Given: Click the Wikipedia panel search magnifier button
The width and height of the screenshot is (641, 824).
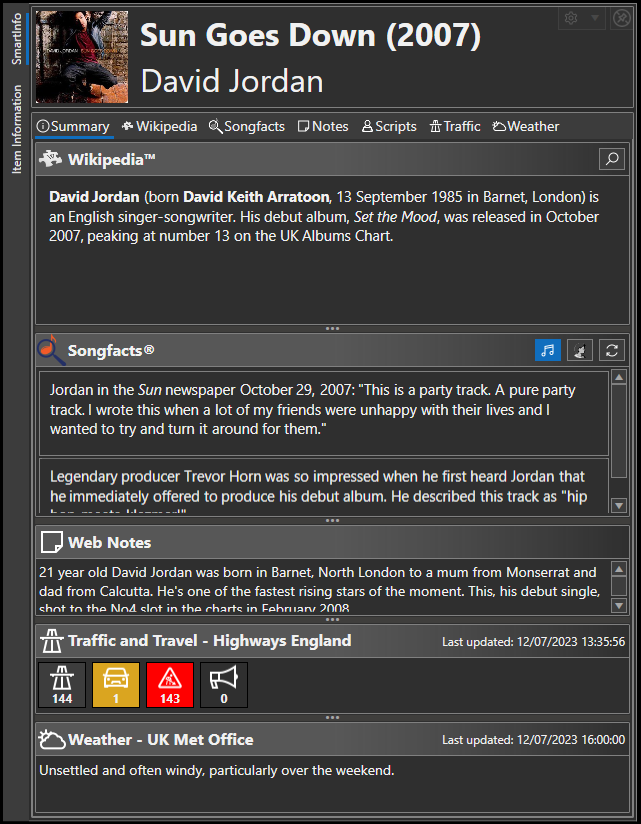Looking at the screenshot, I should pos(612,159).
